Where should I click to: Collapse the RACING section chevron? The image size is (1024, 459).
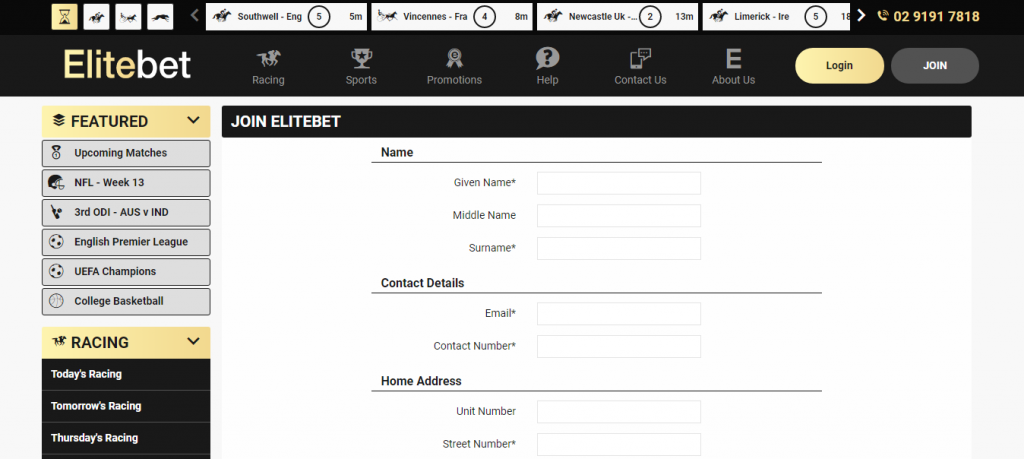(x=193, y=341)
